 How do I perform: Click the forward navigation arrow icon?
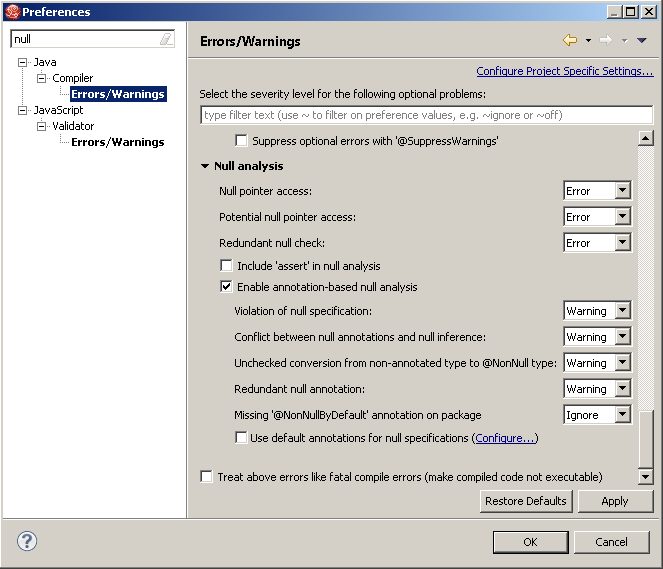(x=606, y=40)
